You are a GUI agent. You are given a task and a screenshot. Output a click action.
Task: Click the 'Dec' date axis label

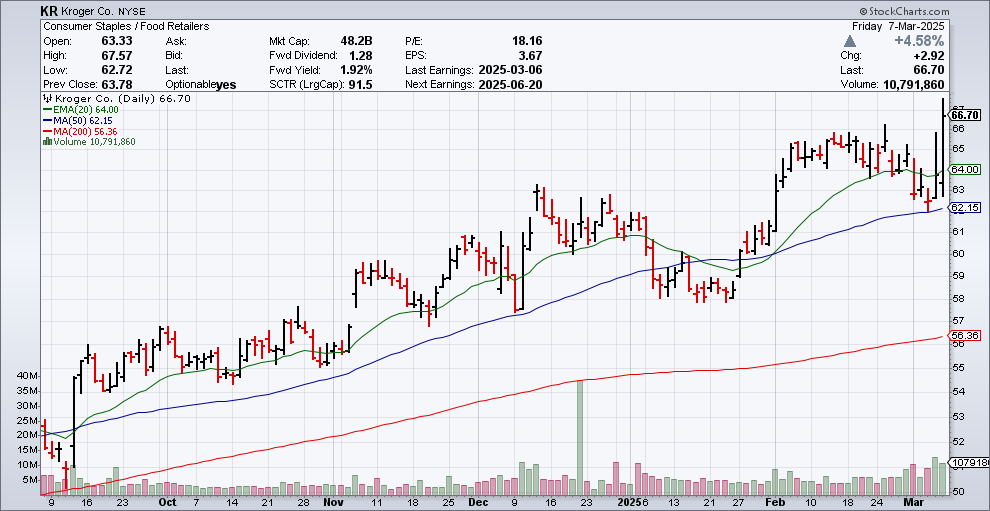477,503
